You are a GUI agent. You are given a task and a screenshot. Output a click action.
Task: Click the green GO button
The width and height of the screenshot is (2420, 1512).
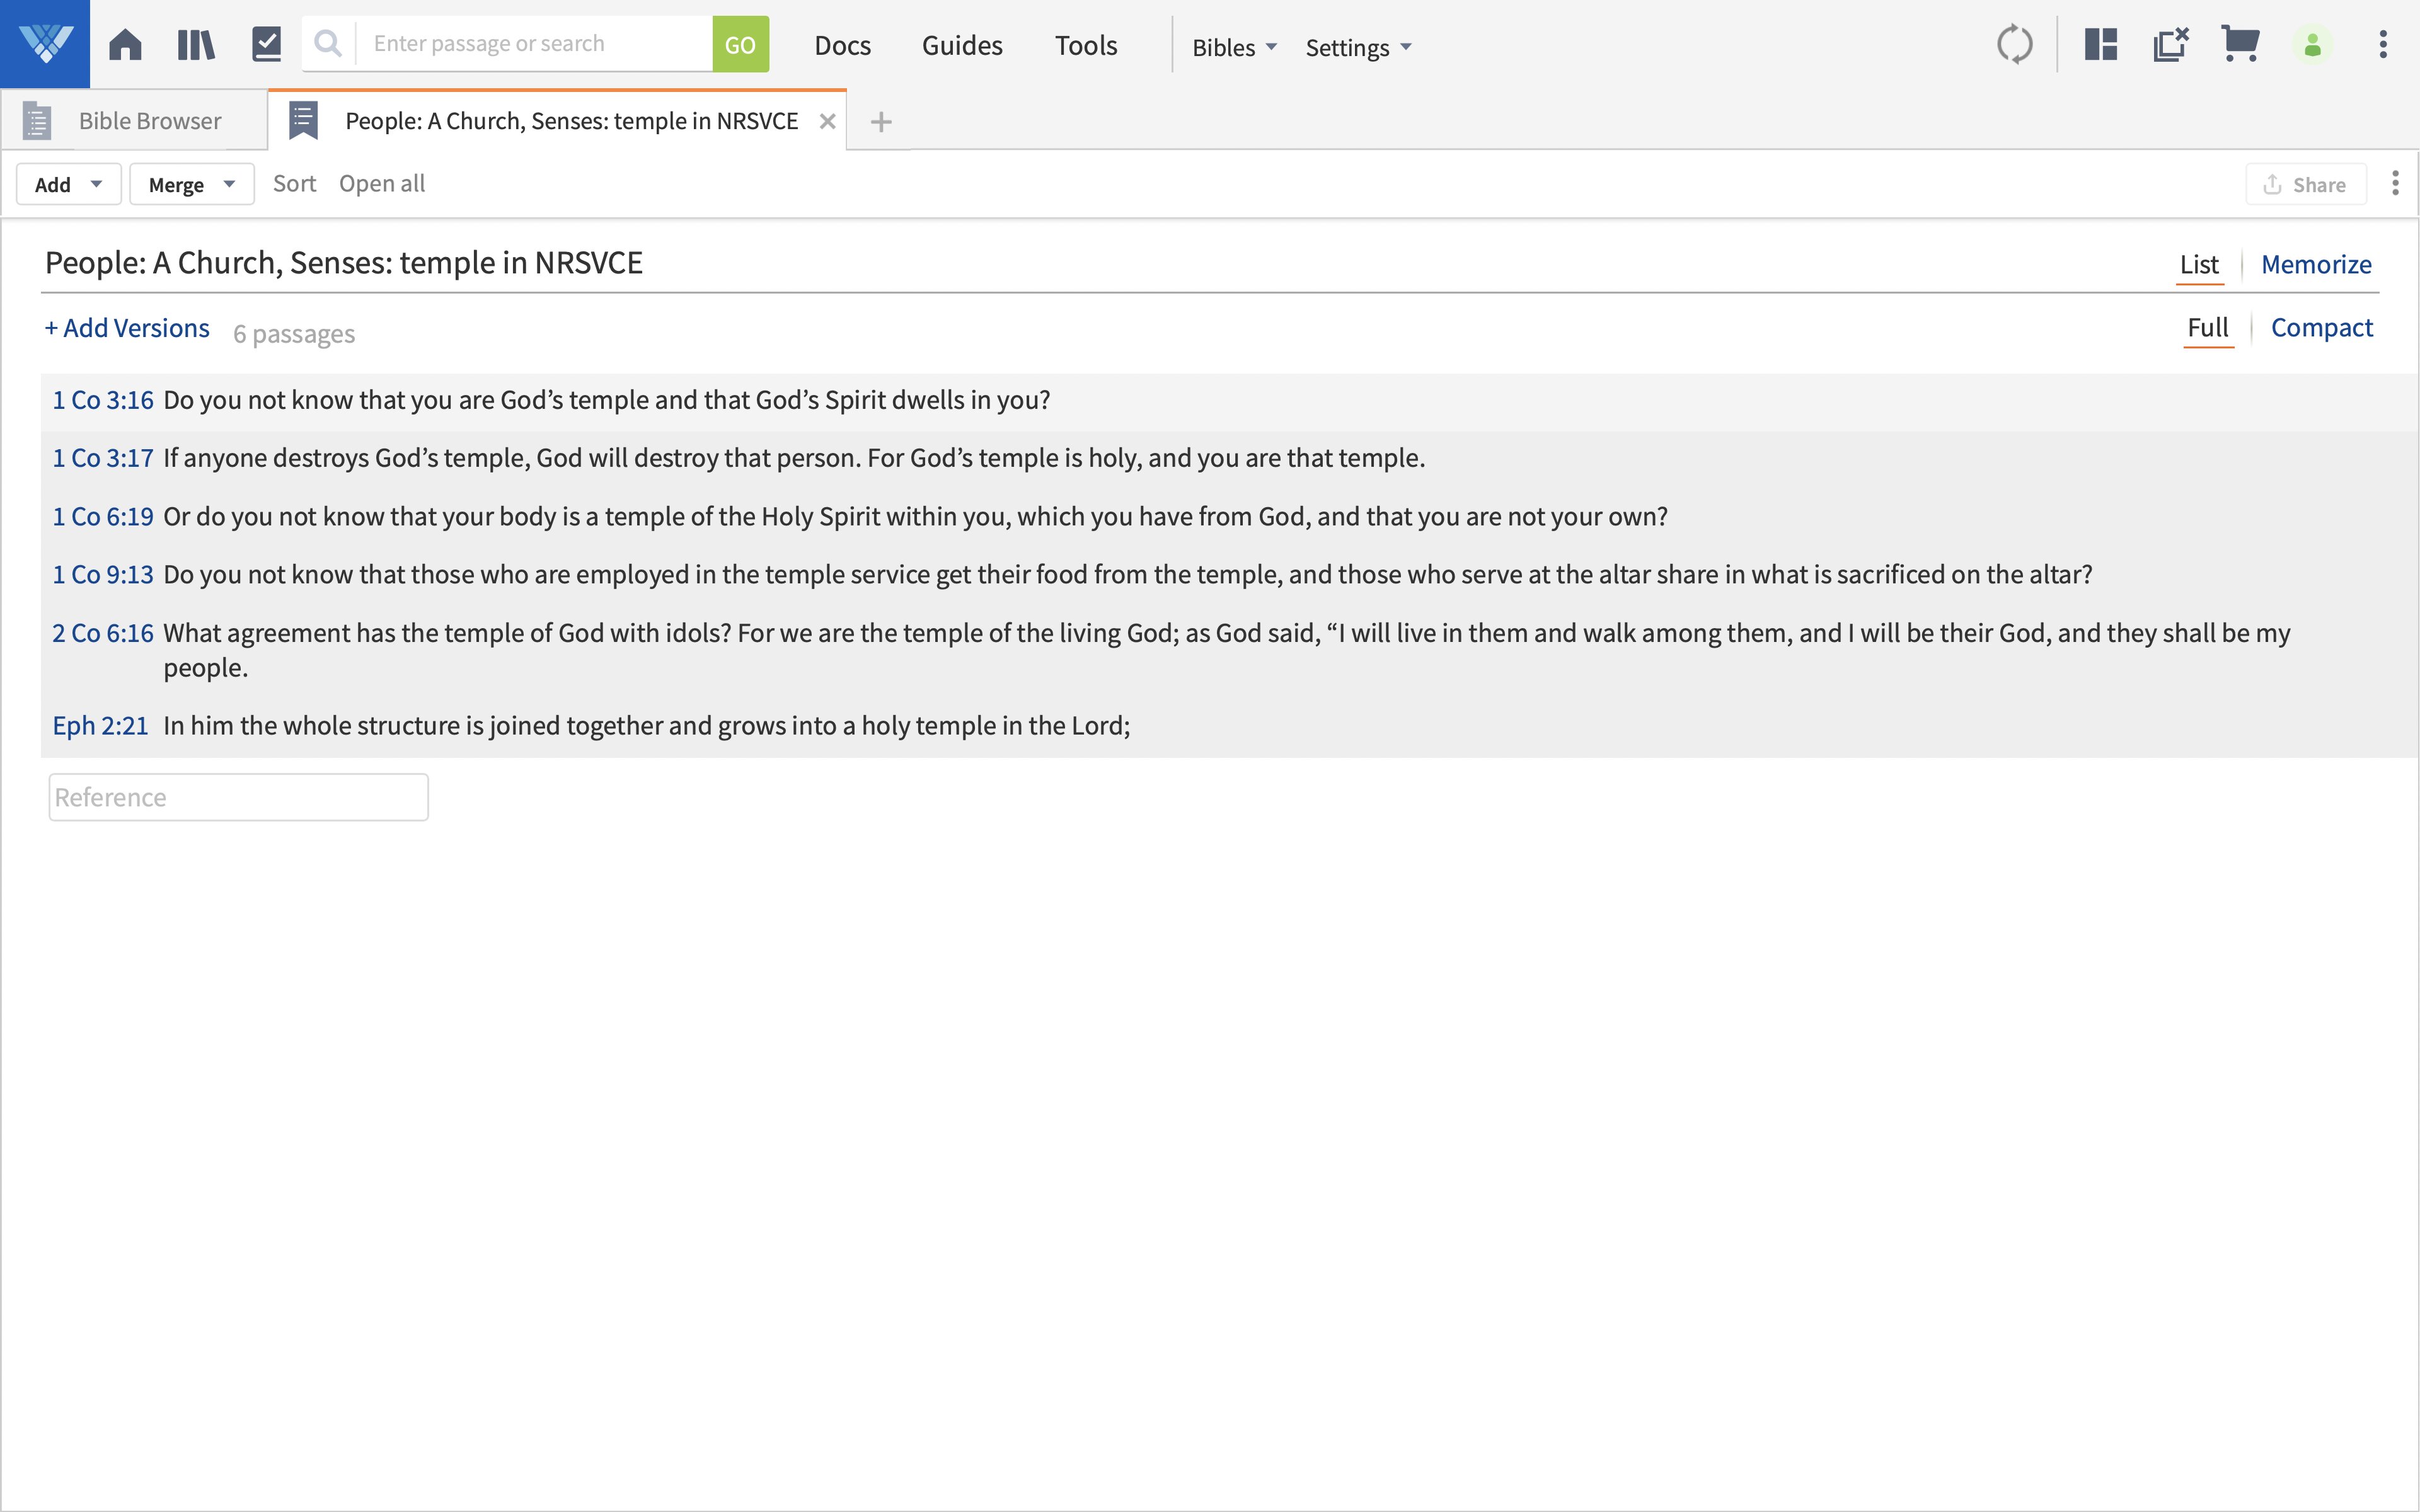point(740,44)
